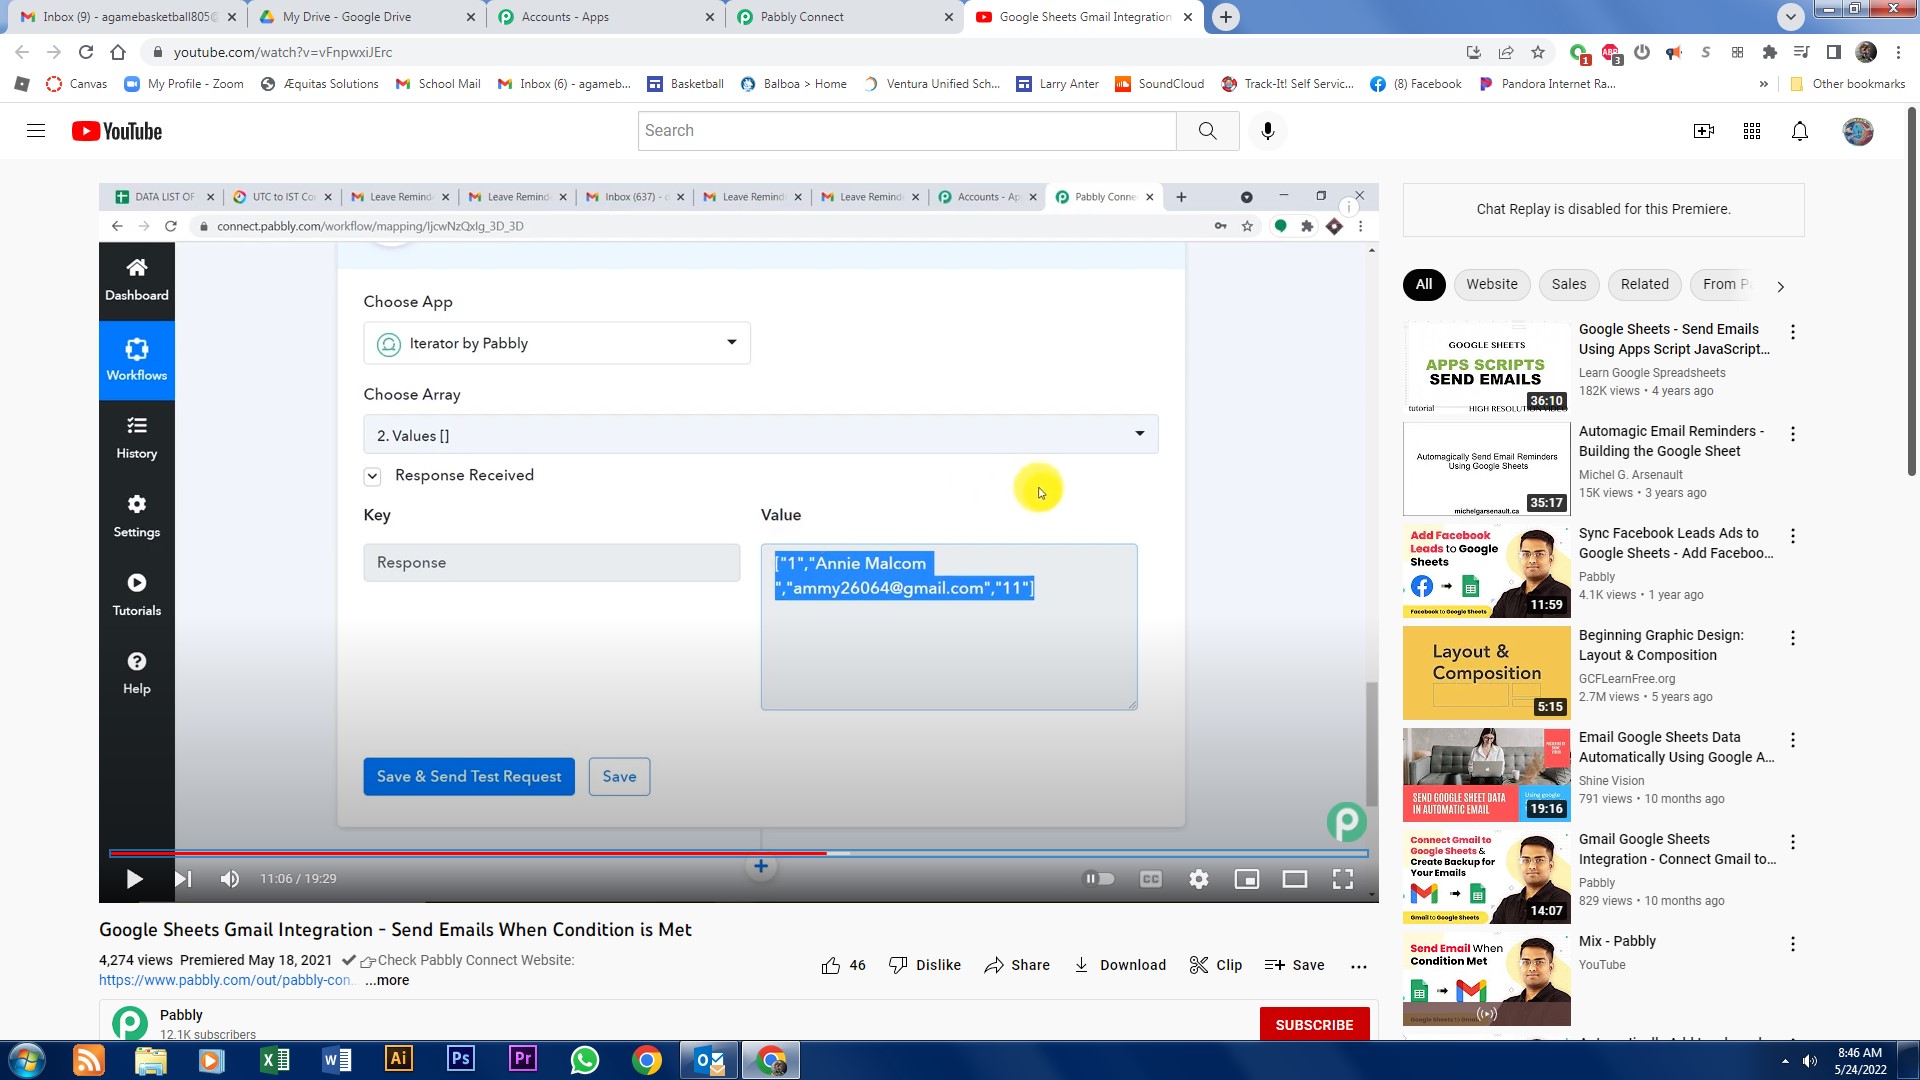Share the video
Screen dimensions: 1920x1080
(1017, 965)
